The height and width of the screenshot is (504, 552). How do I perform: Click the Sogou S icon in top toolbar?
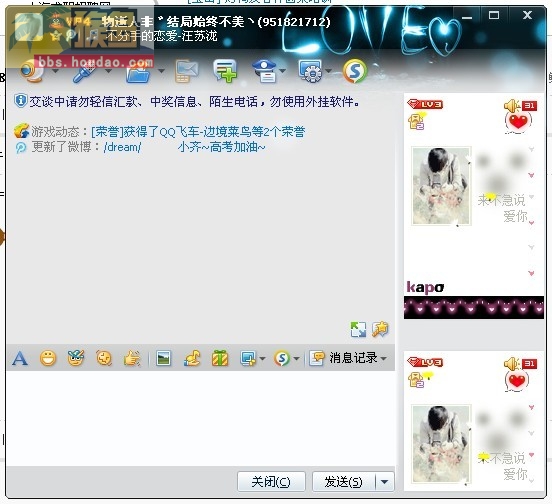click(x=355, y=71)
